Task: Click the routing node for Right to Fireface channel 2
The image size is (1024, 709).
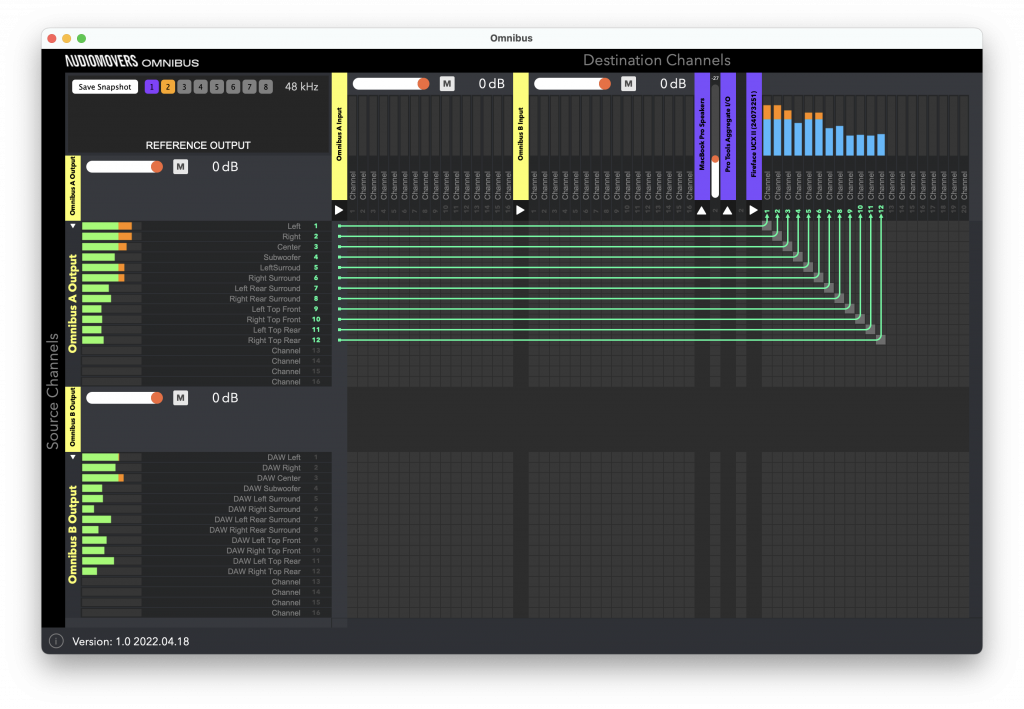Action: pos(777,236)
